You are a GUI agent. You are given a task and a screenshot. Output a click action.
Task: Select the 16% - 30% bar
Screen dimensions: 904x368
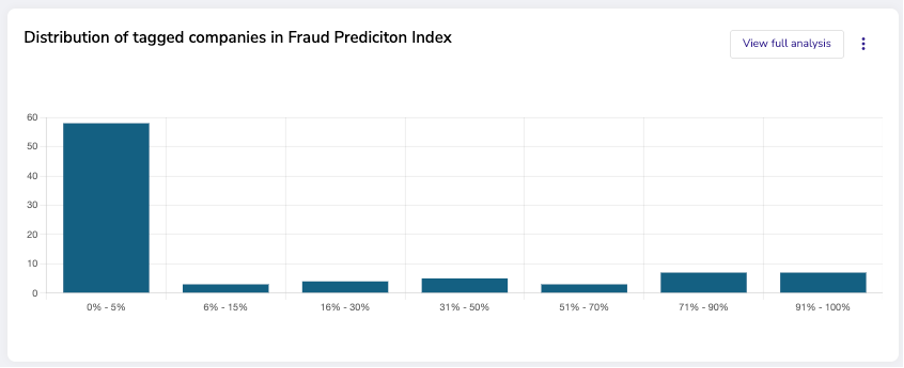point(345,287)
